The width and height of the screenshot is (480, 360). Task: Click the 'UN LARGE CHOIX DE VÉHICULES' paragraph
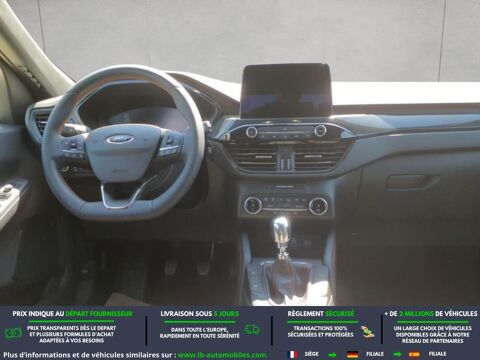coord(433,334)
